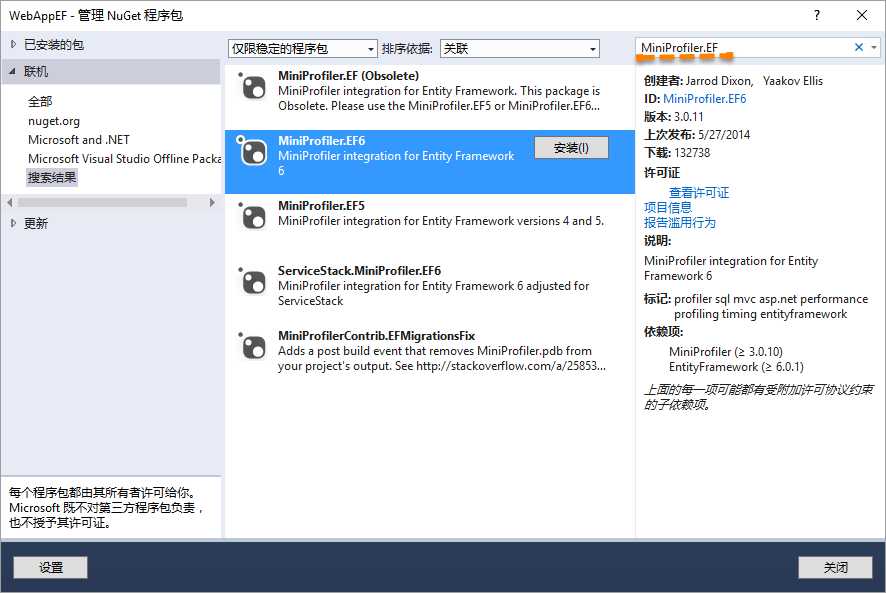This screenshot has width=886, height=593.
Task: Open the search box history dropdown arrow
Action: 874,47
